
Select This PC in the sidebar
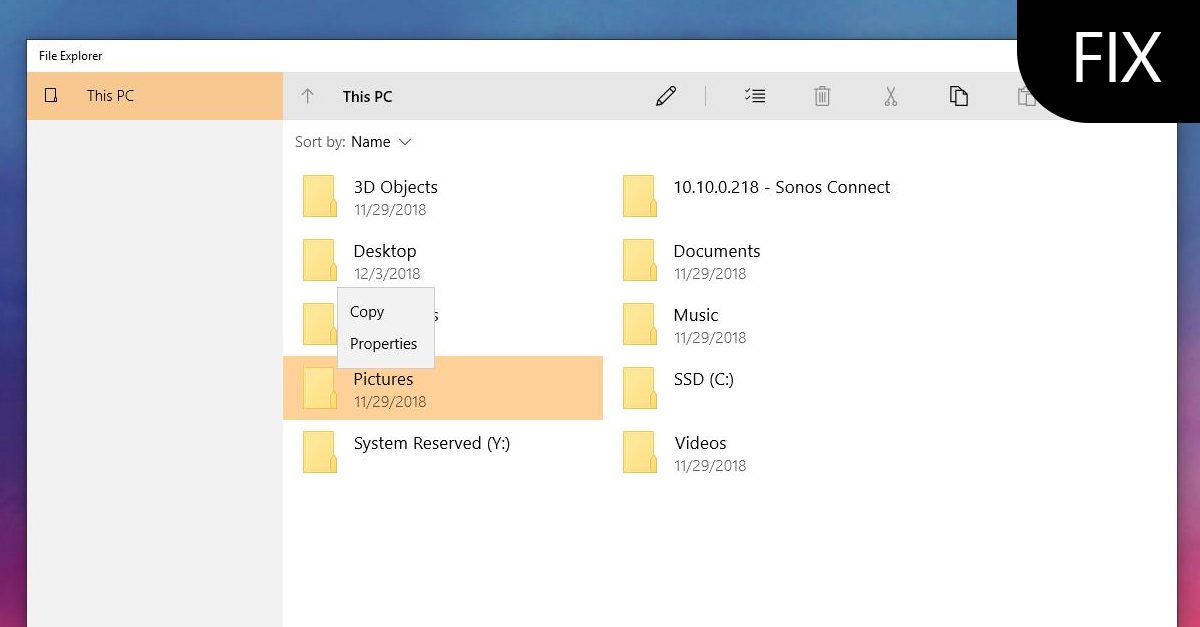110,96
